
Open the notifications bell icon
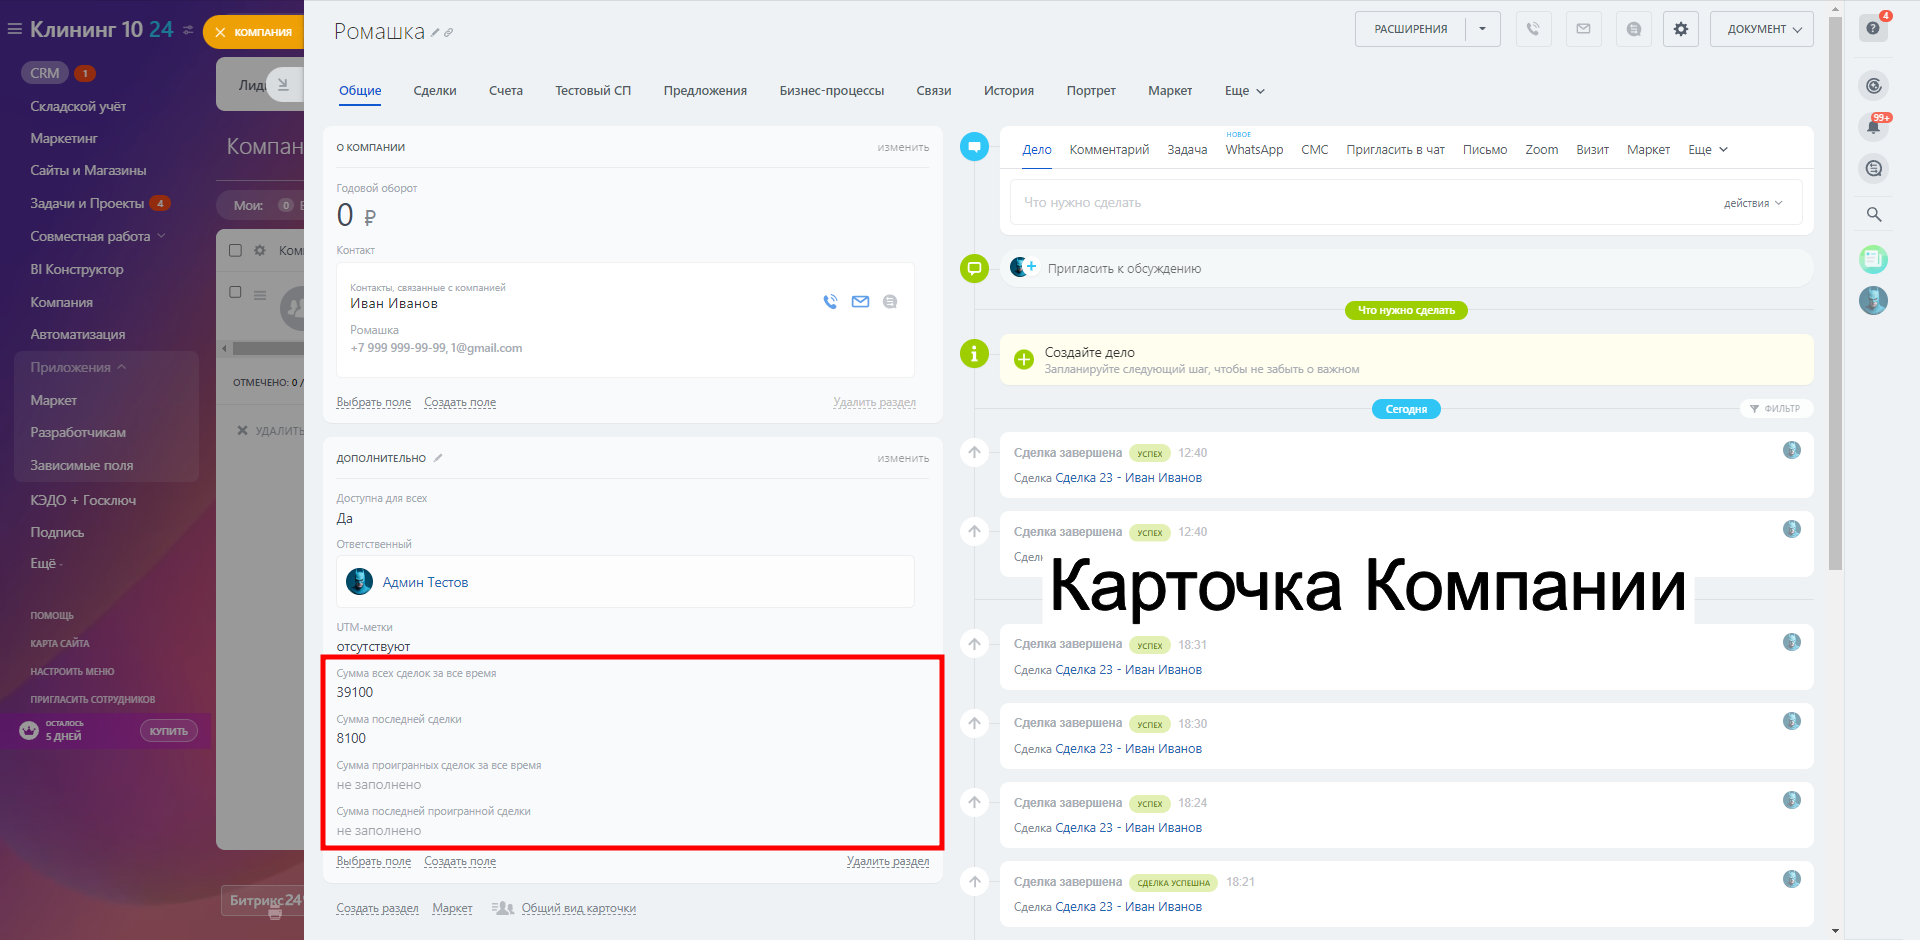pyautogui.click(x=1873, y=127)
